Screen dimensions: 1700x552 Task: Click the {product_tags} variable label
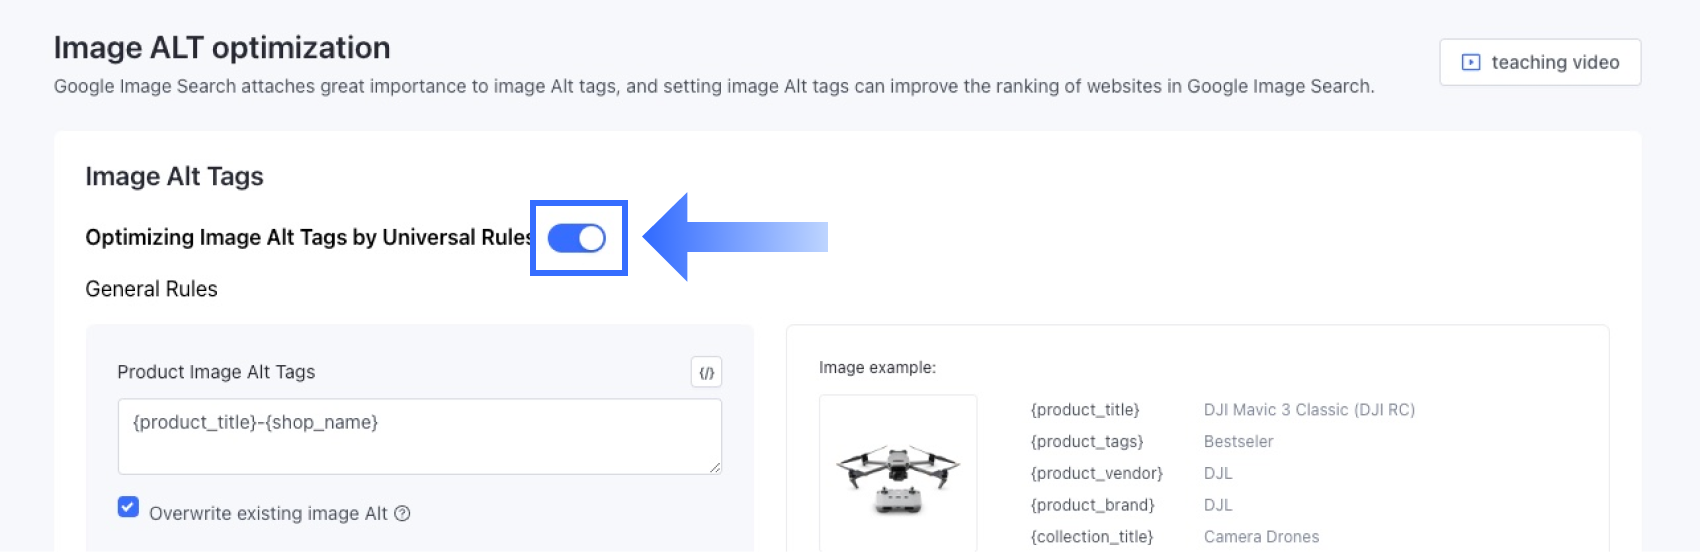pos(1087,442)
